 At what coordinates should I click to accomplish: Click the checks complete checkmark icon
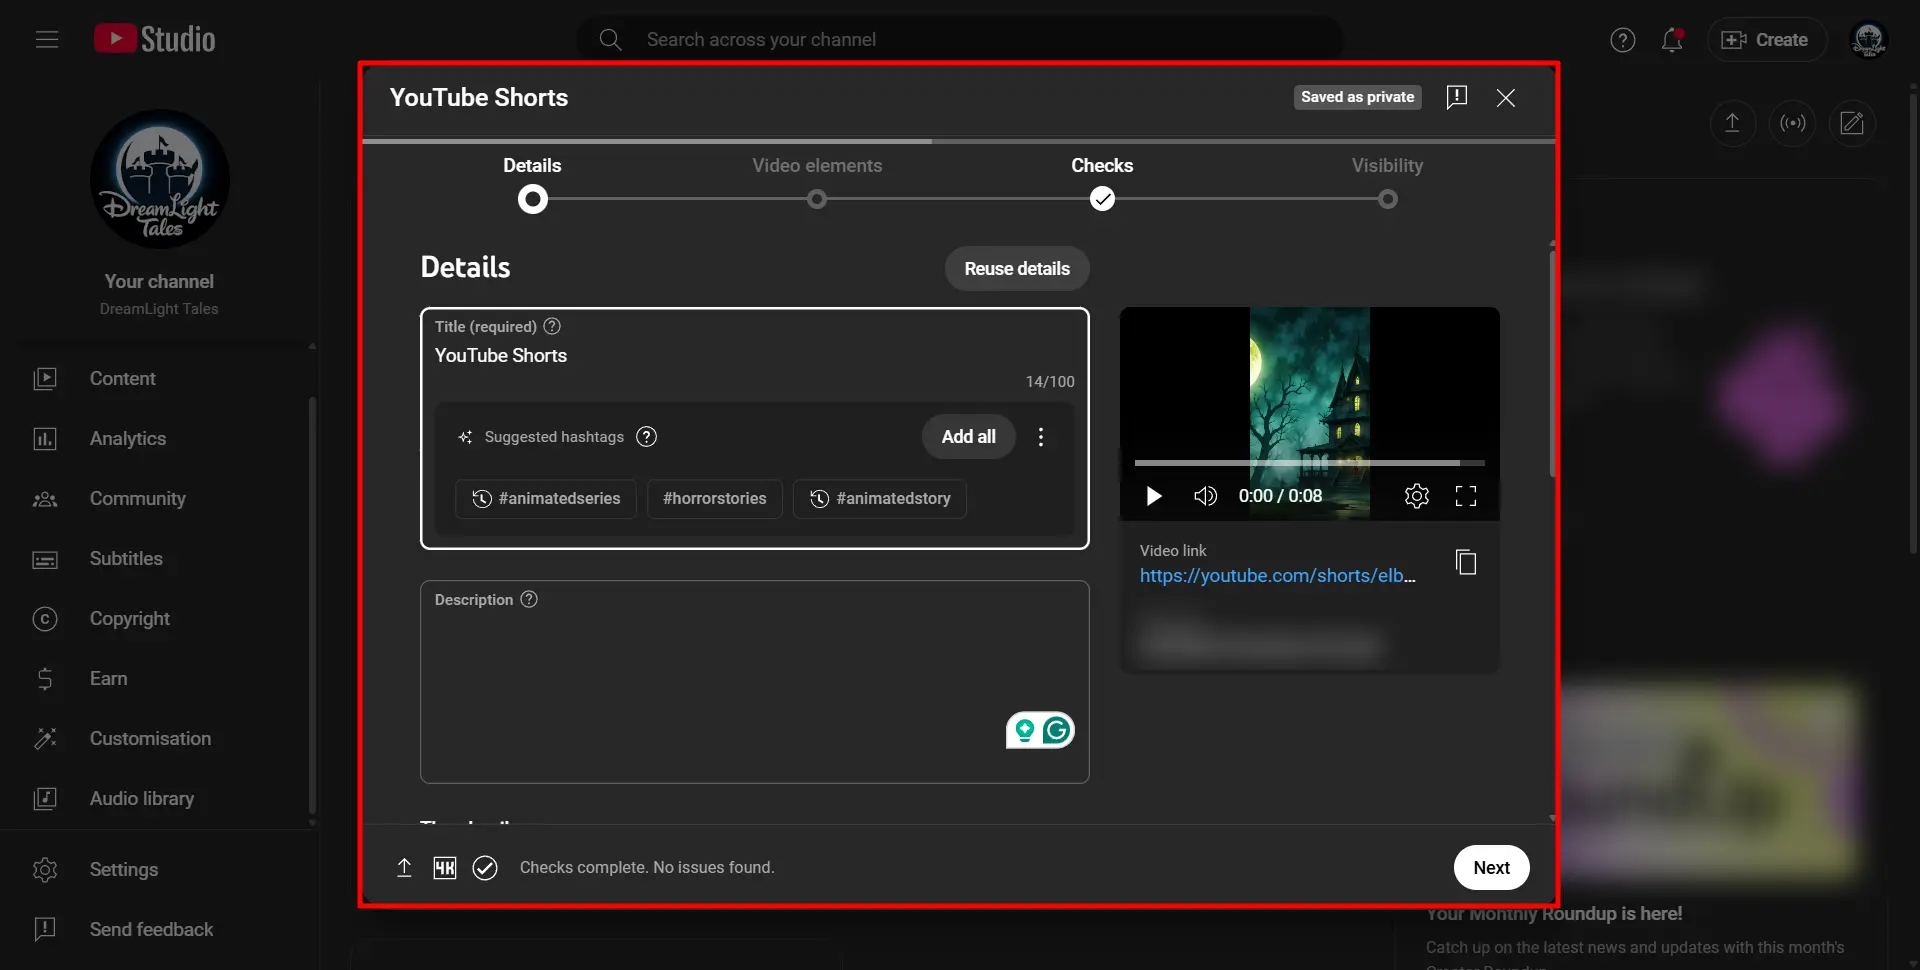pos(485,868)
